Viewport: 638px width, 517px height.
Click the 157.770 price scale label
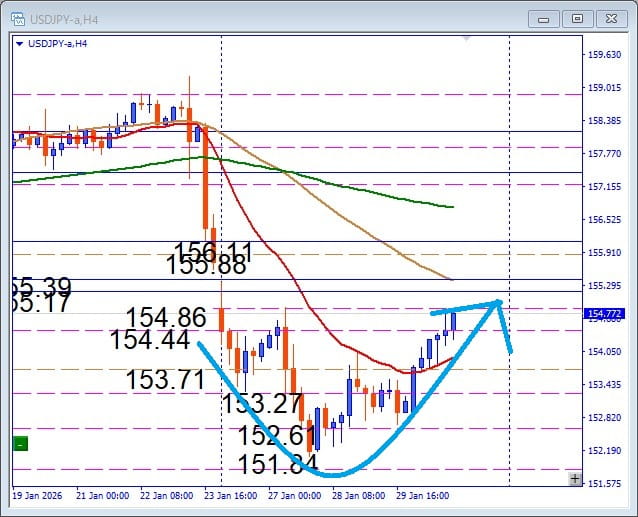coord(605,153)
